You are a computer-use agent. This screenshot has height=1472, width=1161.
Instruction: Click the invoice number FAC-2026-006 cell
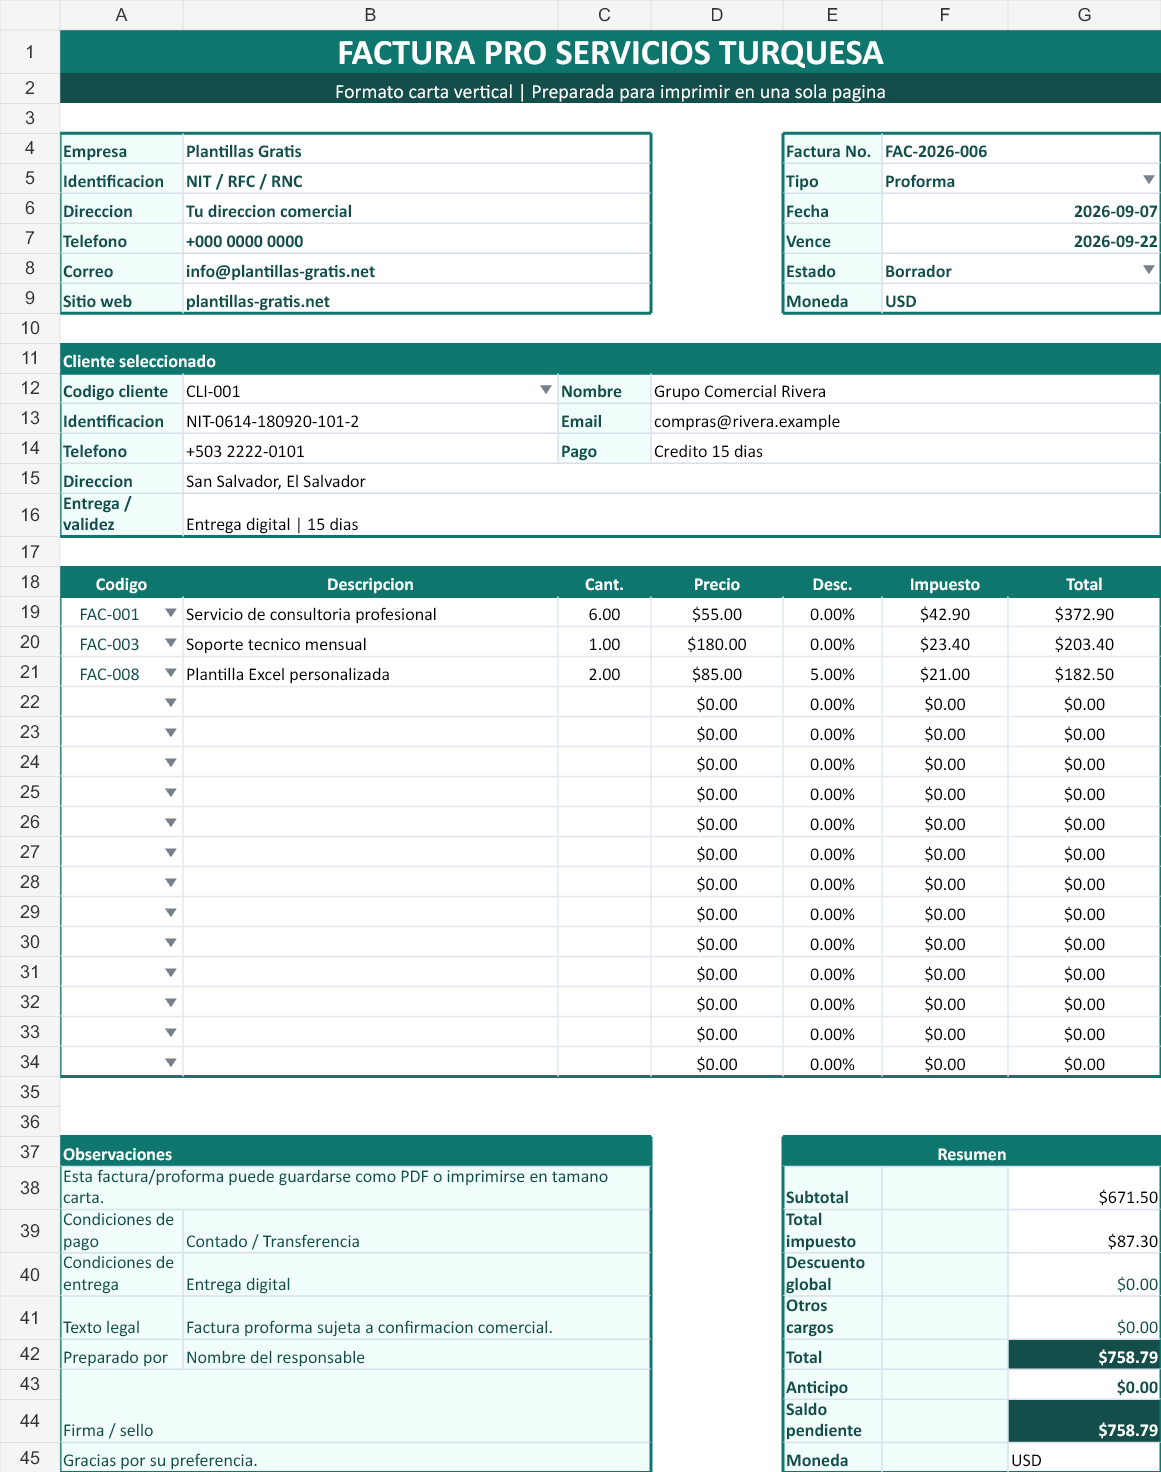1020,151
